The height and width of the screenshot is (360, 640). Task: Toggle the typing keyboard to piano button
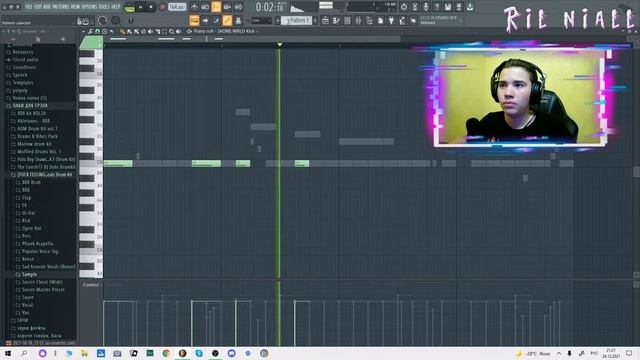tap(194, 20)
